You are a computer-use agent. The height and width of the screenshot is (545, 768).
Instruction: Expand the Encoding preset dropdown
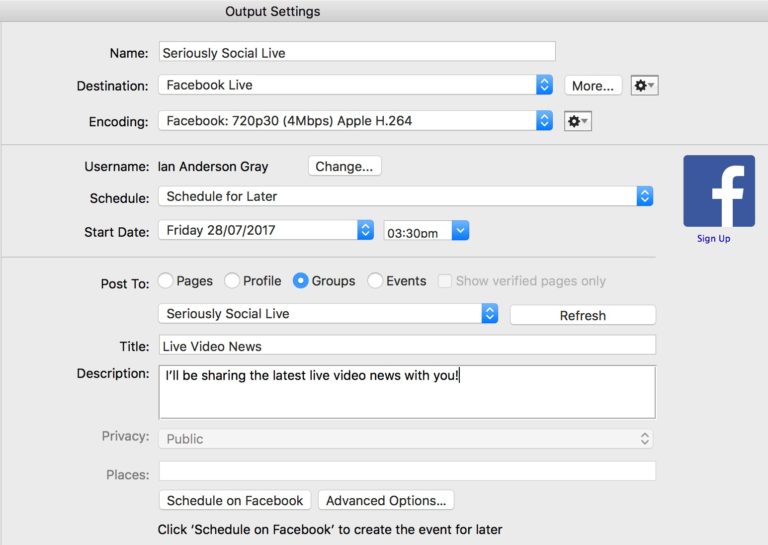click(544, 120)
